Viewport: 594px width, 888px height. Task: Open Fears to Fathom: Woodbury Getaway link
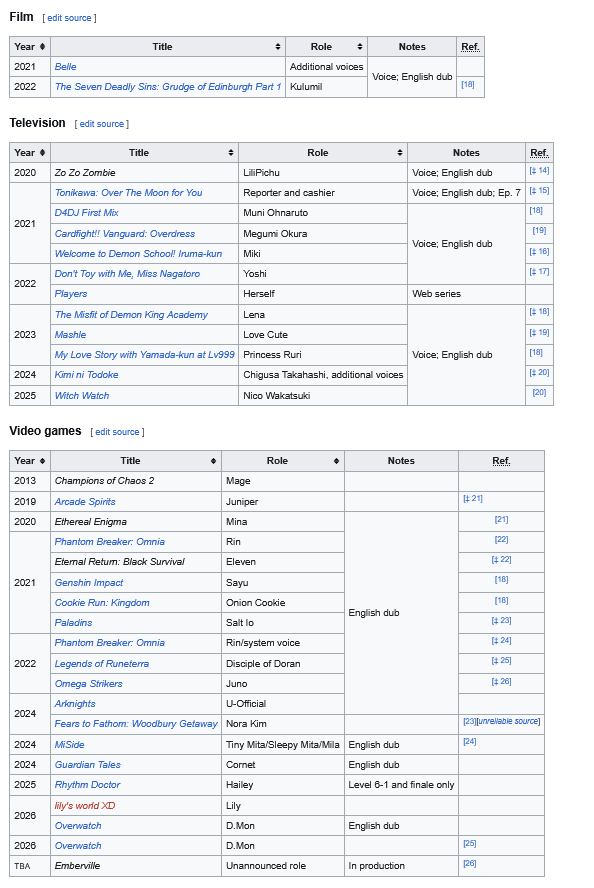(136, 724)
